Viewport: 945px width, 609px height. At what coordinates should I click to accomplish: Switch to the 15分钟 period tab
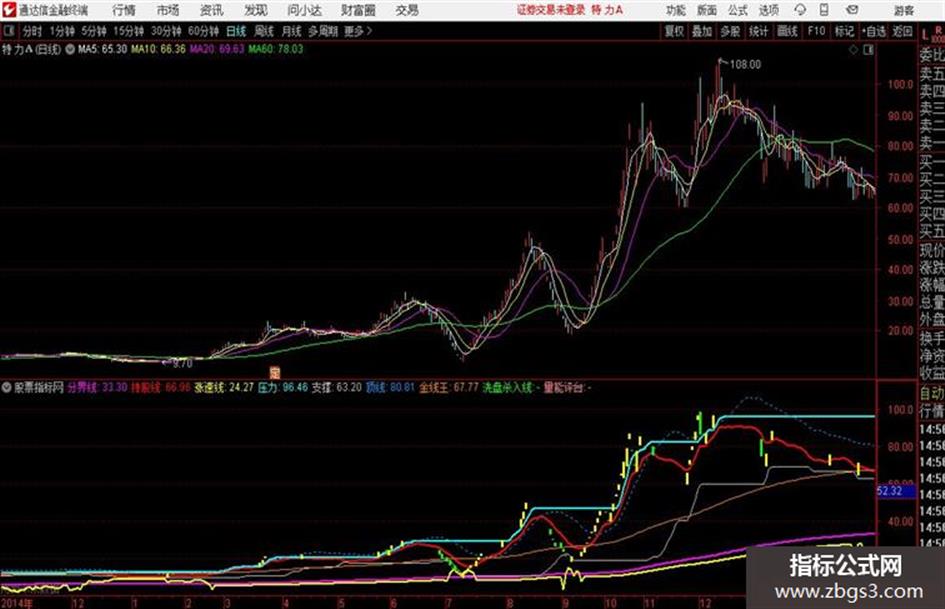[128, 31]
